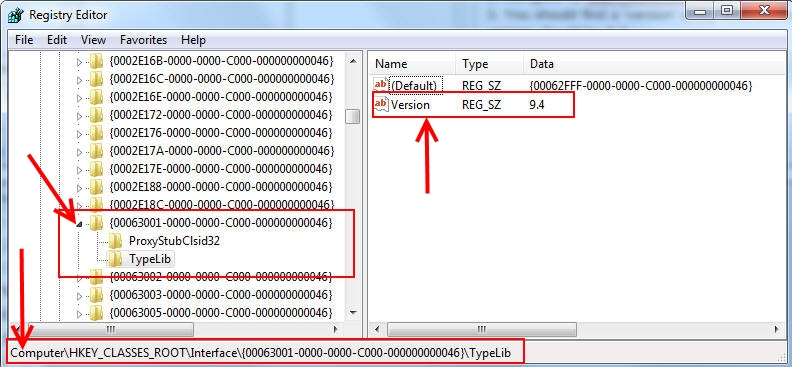Select folder icon of {00063001-0000-0000-C000-000000000046}
792x367 pixels.
(96, 223)
